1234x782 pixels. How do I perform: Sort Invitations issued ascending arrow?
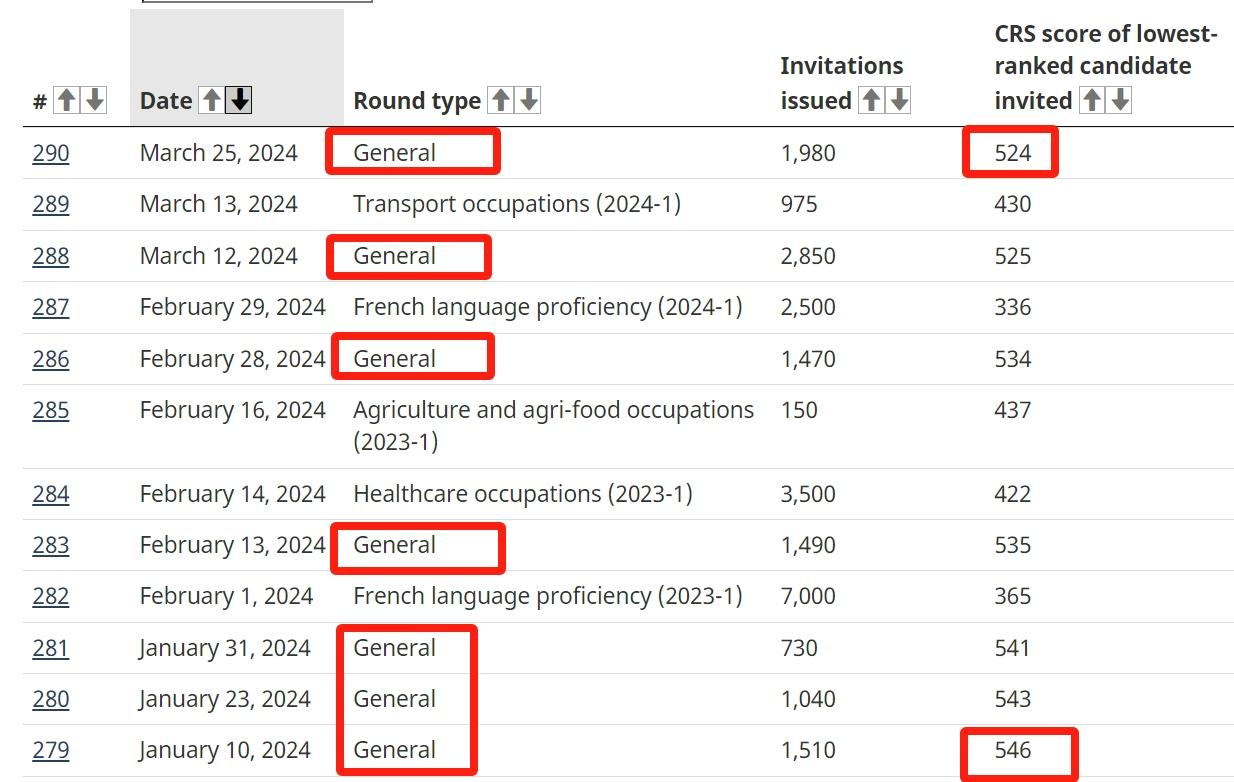click(x=871, y=100)
